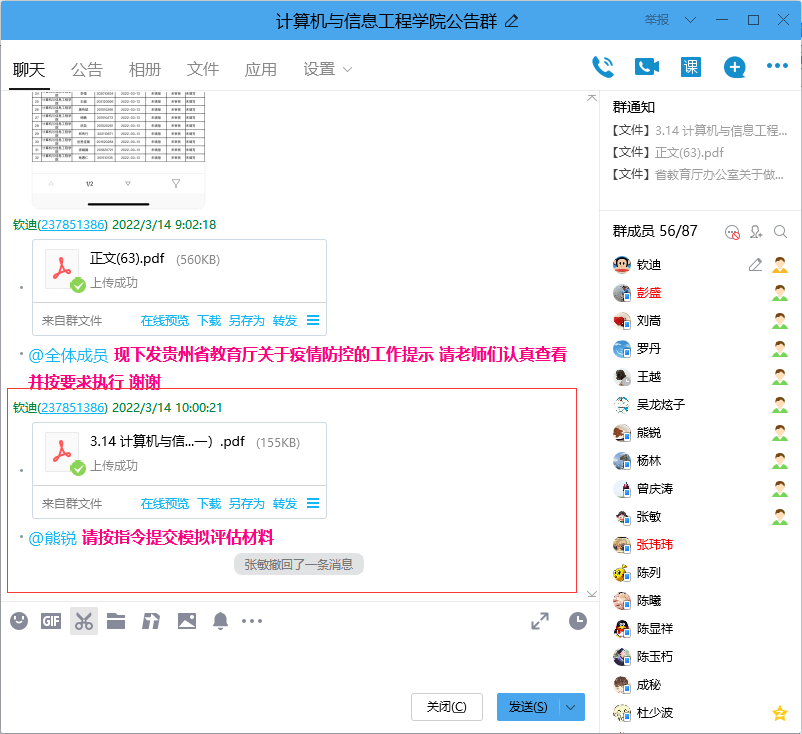Viewport: 802px width, 734px height.
Task: Activate the screenshot scissors tool
Action: pos(84,620)
